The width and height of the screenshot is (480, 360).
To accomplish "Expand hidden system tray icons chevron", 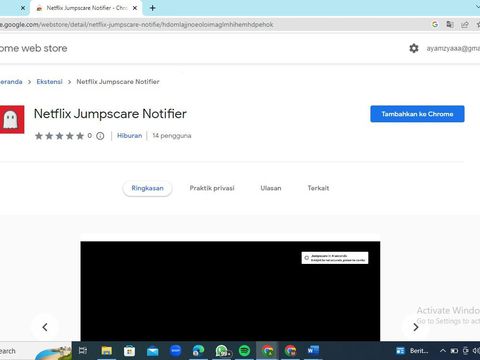I will [443, 351].
